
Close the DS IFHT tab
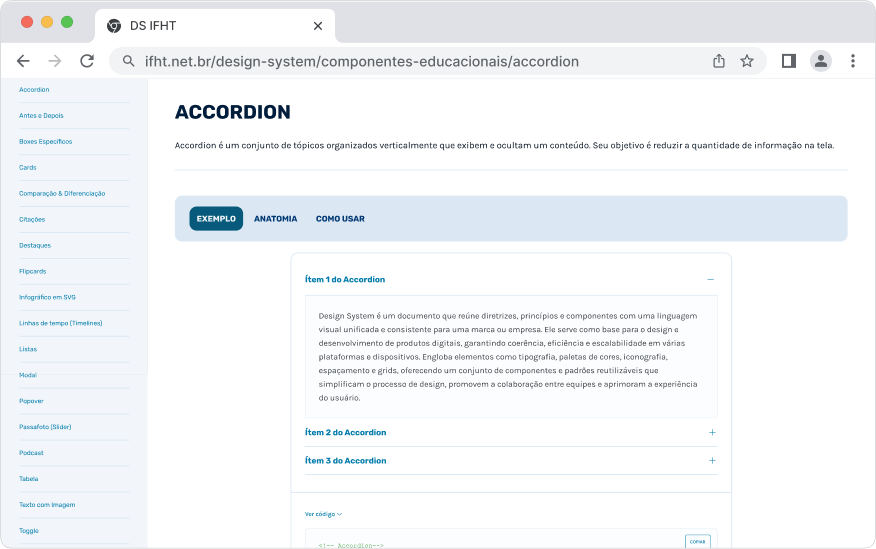pyautogui.click(x=318, y=26)
